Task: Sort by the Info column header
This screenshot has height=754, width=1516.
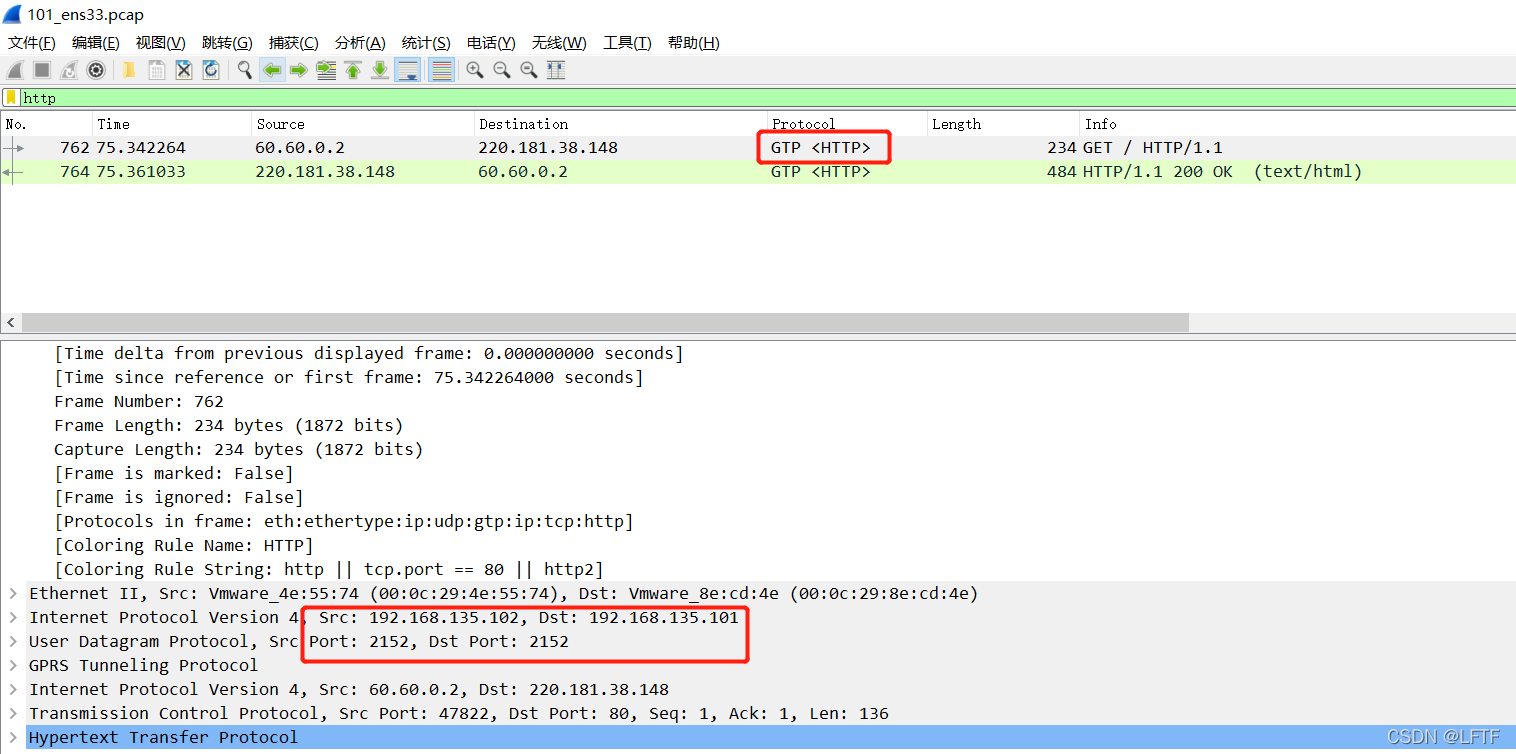Action: [x=1298, y=124]
